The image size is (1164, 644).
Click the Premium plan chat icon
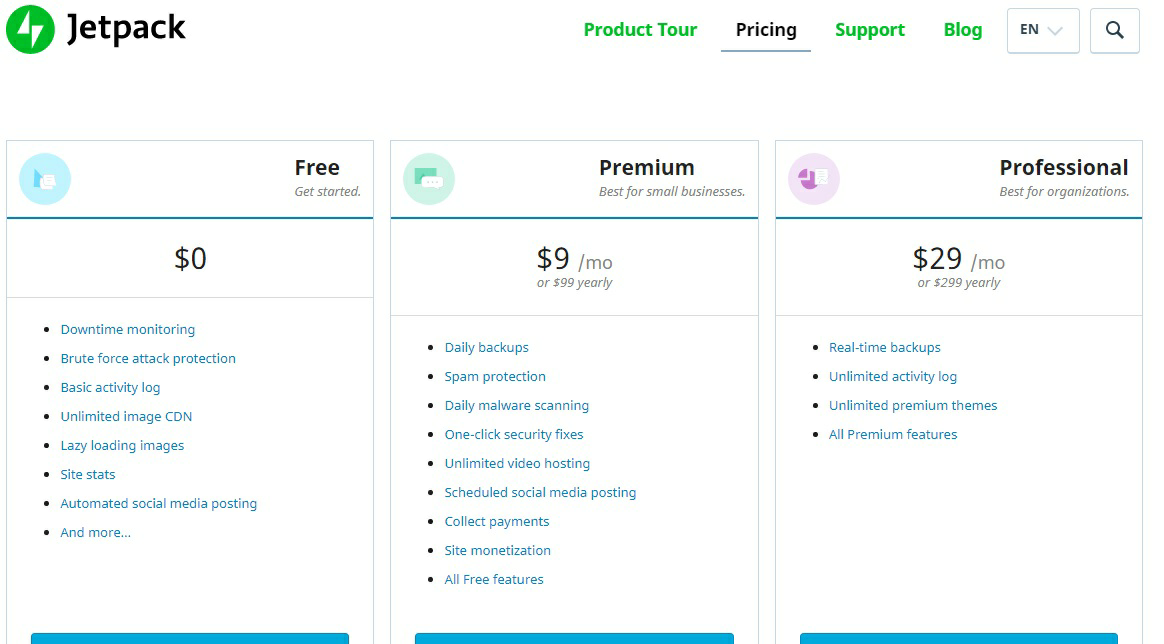tap(429, 179)
